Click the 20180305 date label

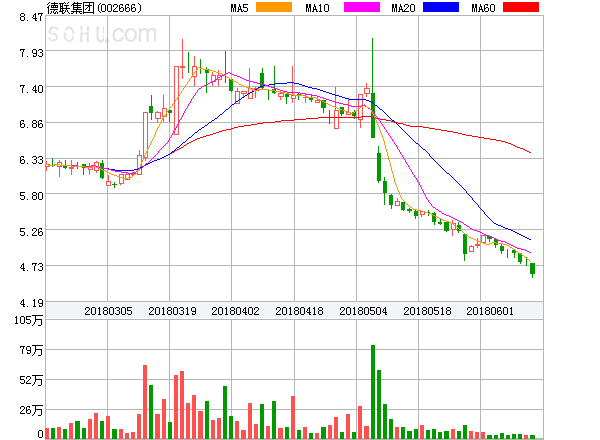pos(108,311)
